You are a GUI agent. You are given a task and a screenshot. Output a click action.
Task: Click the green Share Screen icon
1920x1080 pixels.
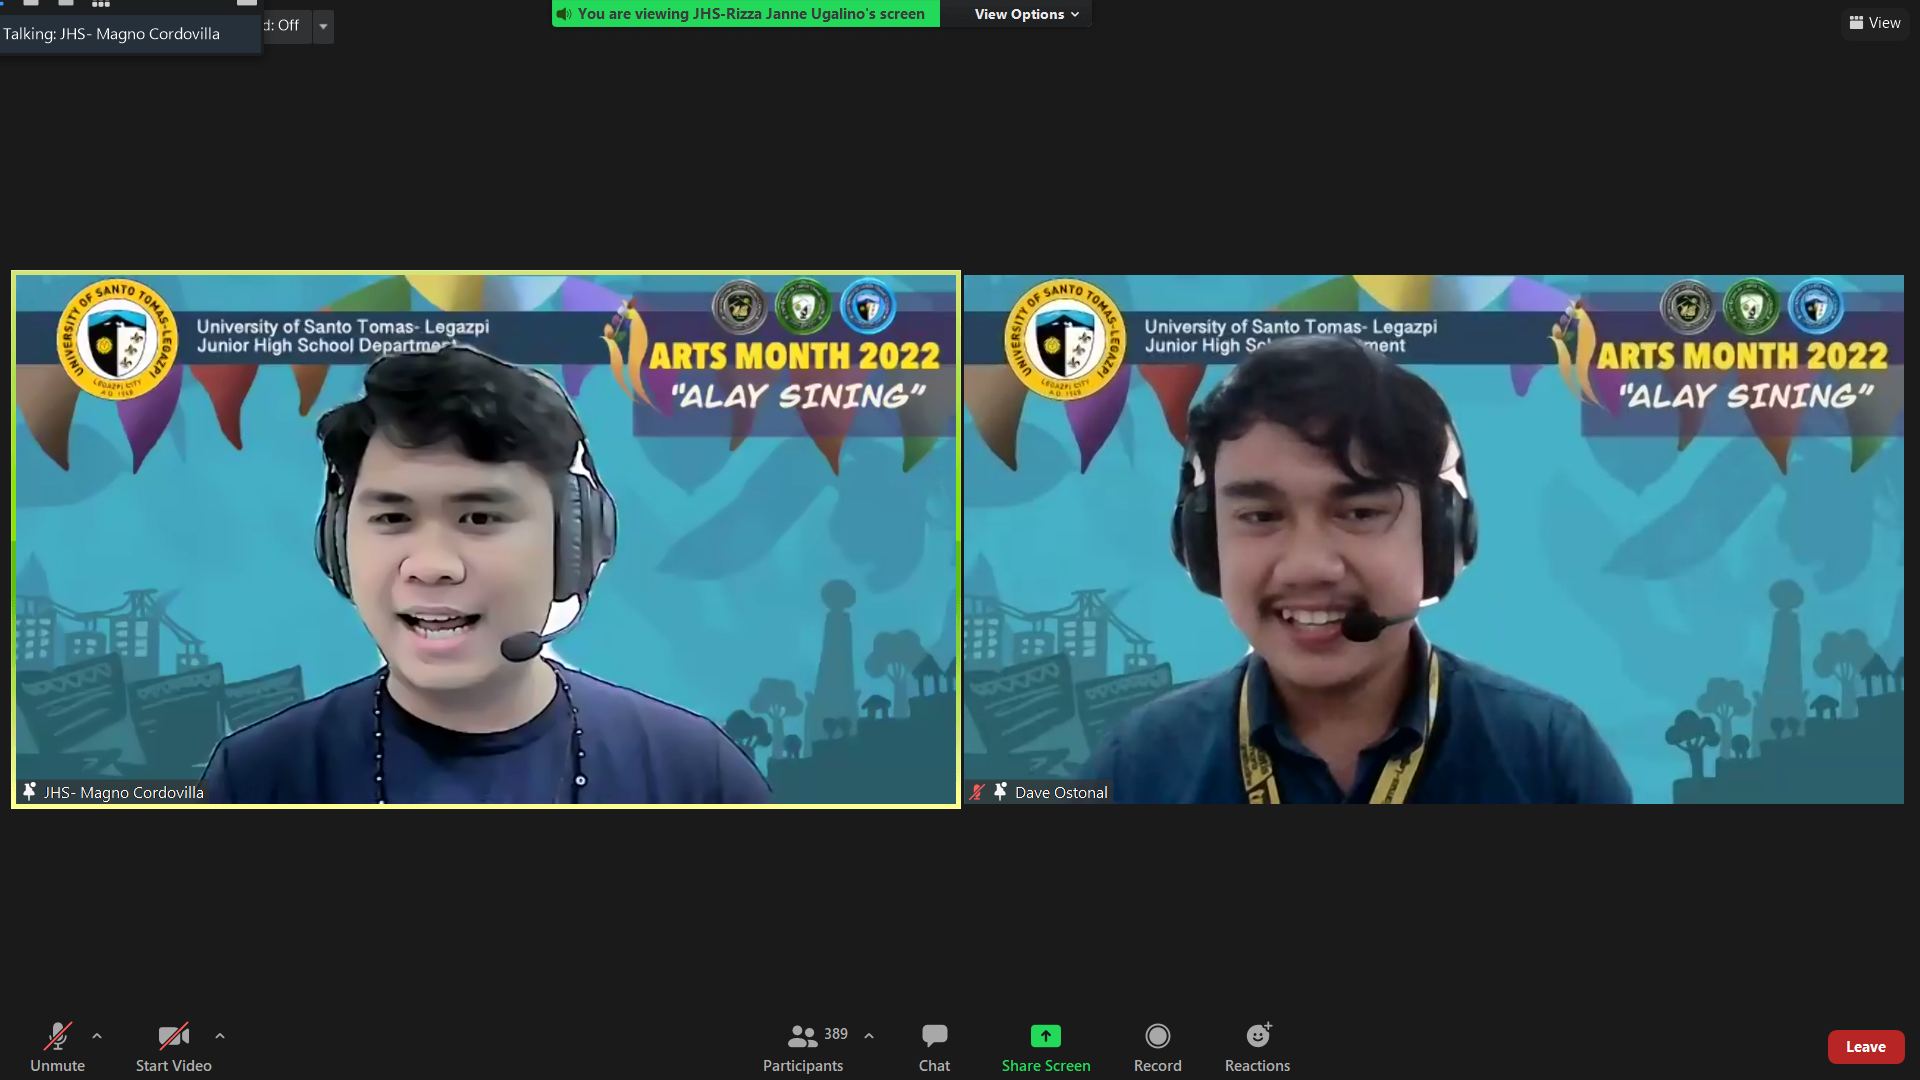1045,1036
